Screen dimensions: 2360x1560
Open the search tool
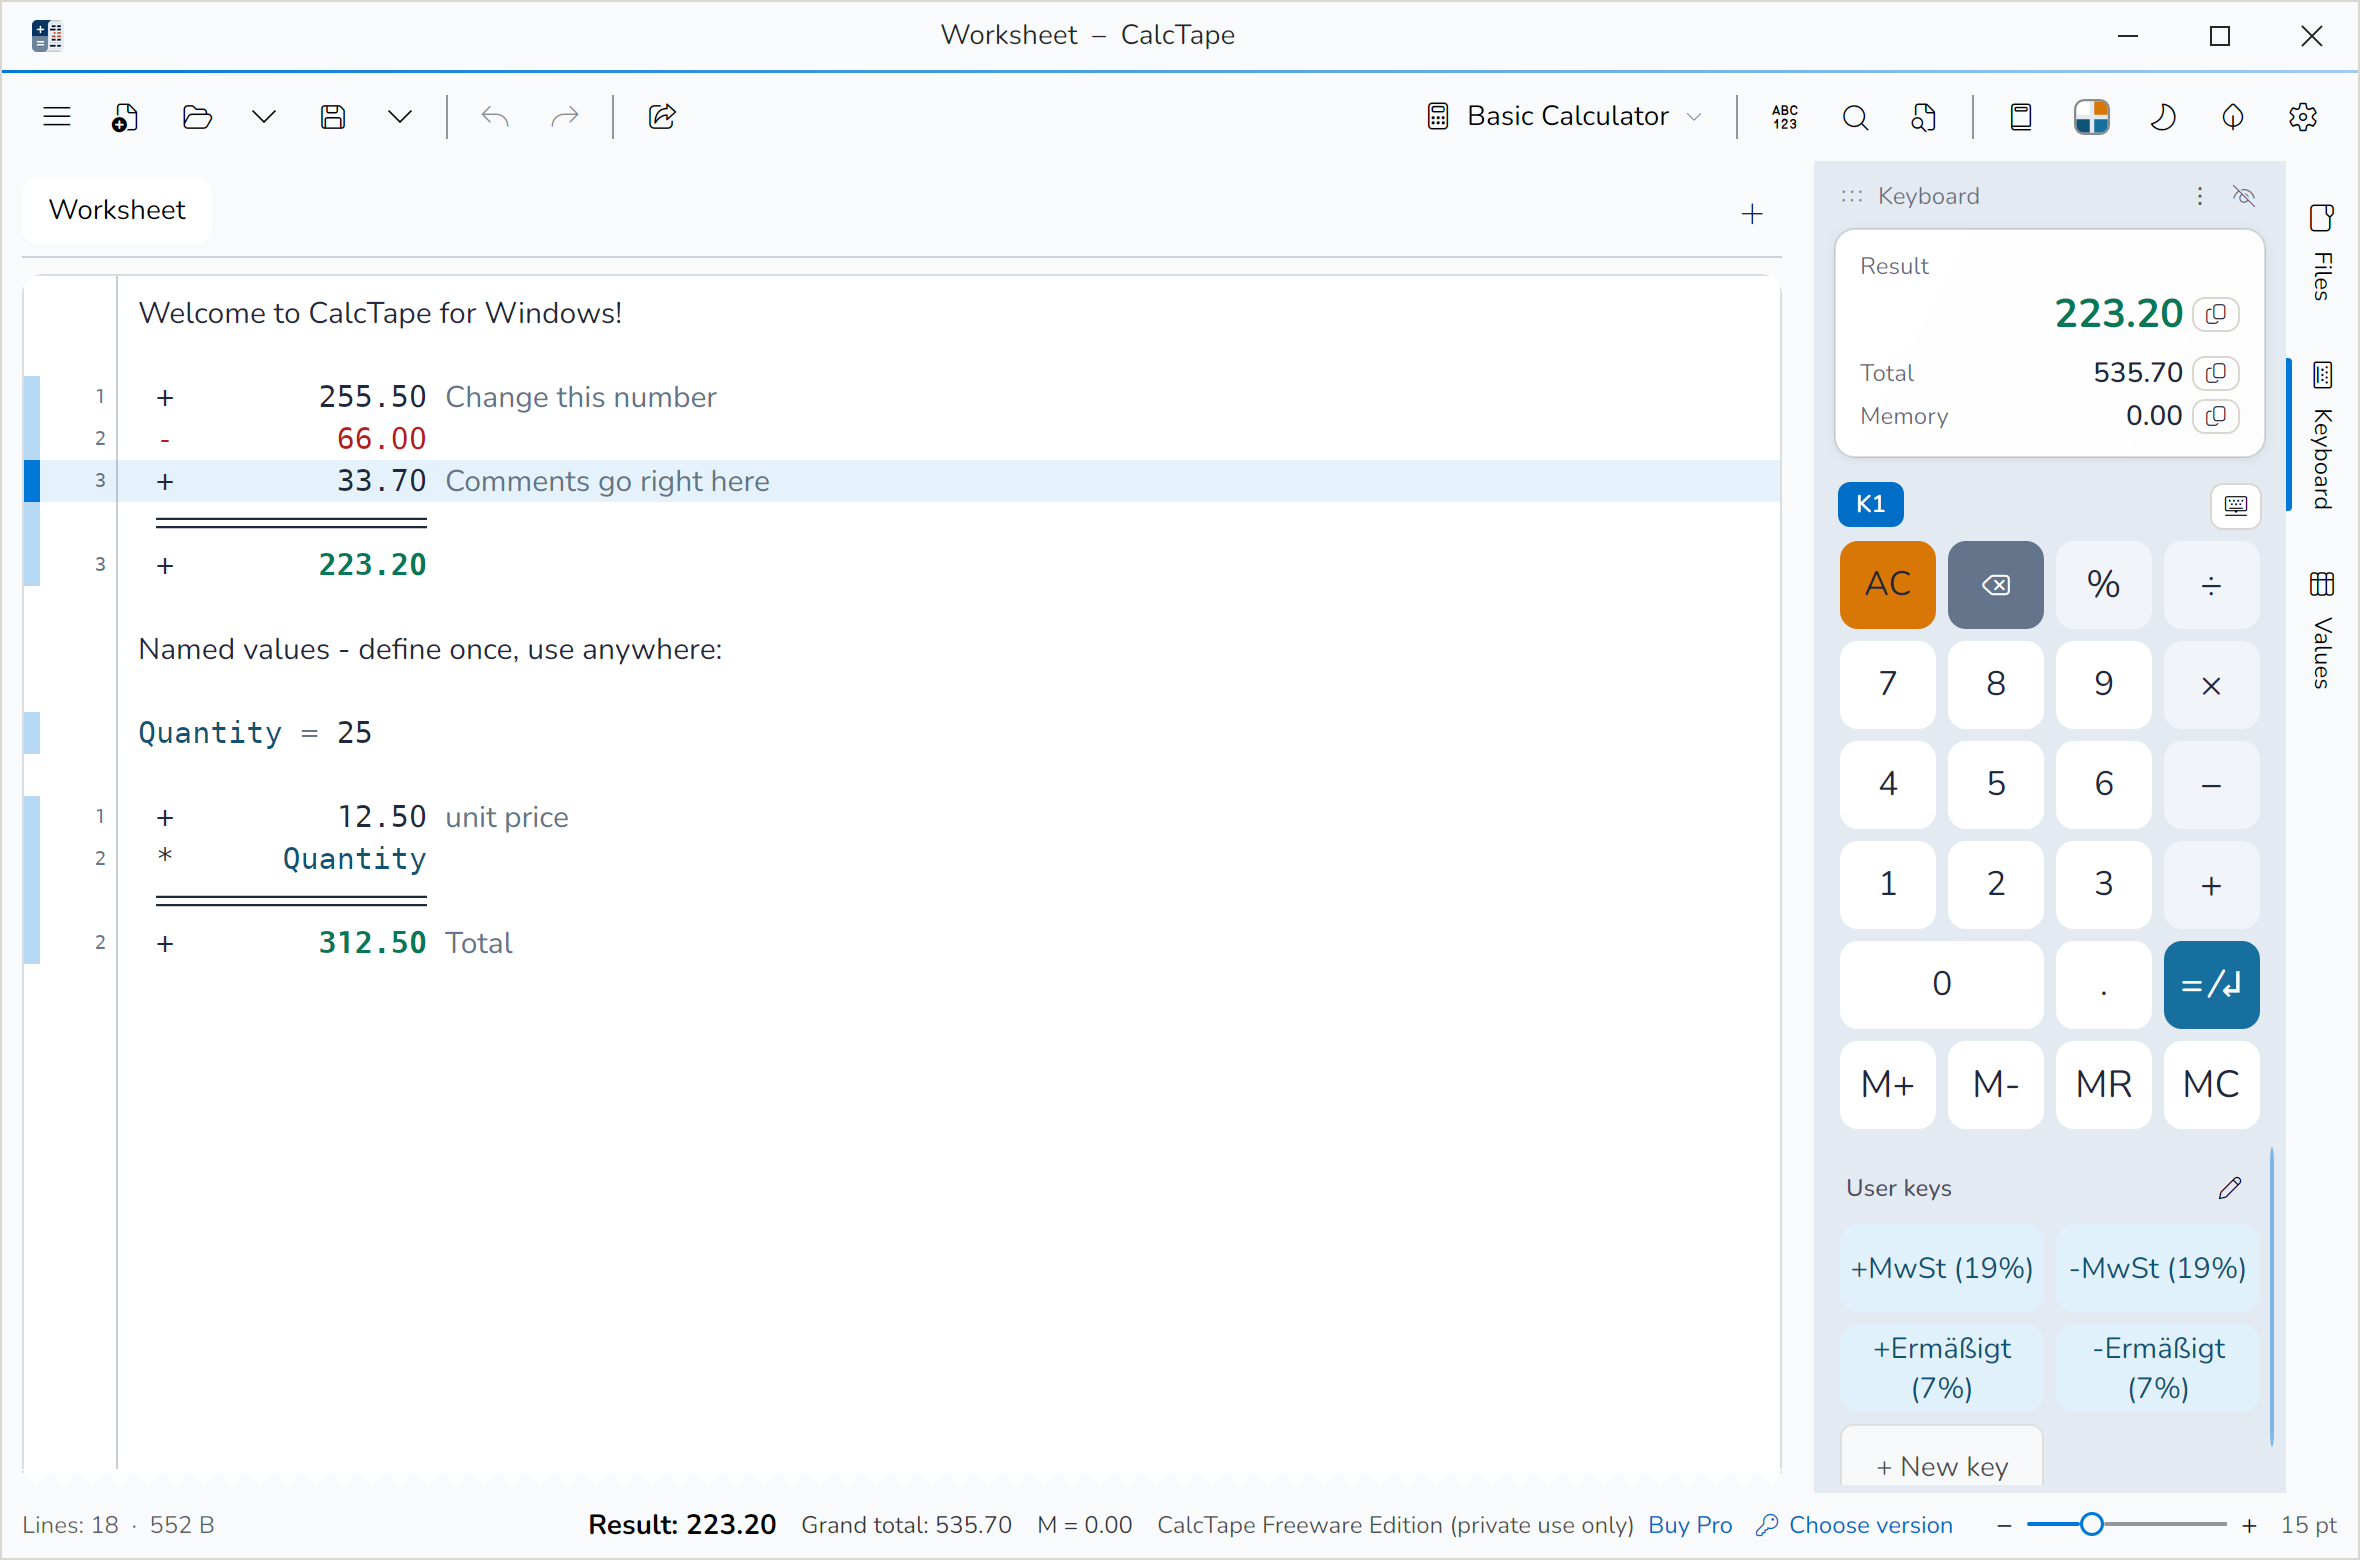point(1855,117)
